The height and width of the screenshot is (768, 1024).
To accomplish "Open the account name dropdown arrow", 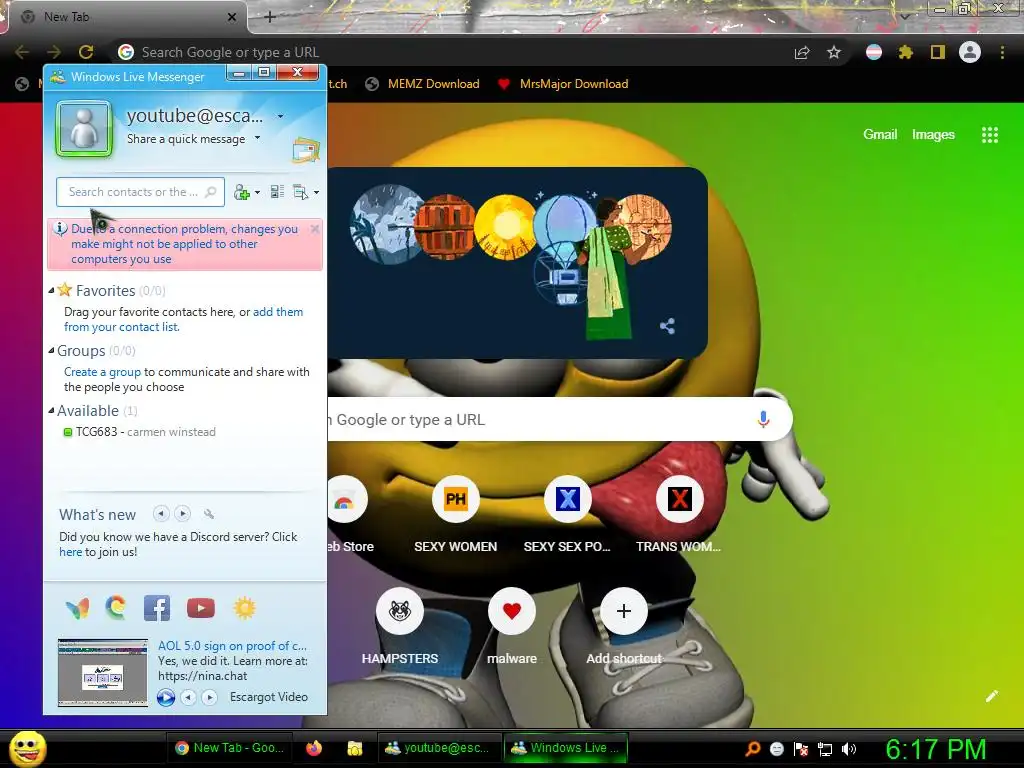I will pos(280,116).
